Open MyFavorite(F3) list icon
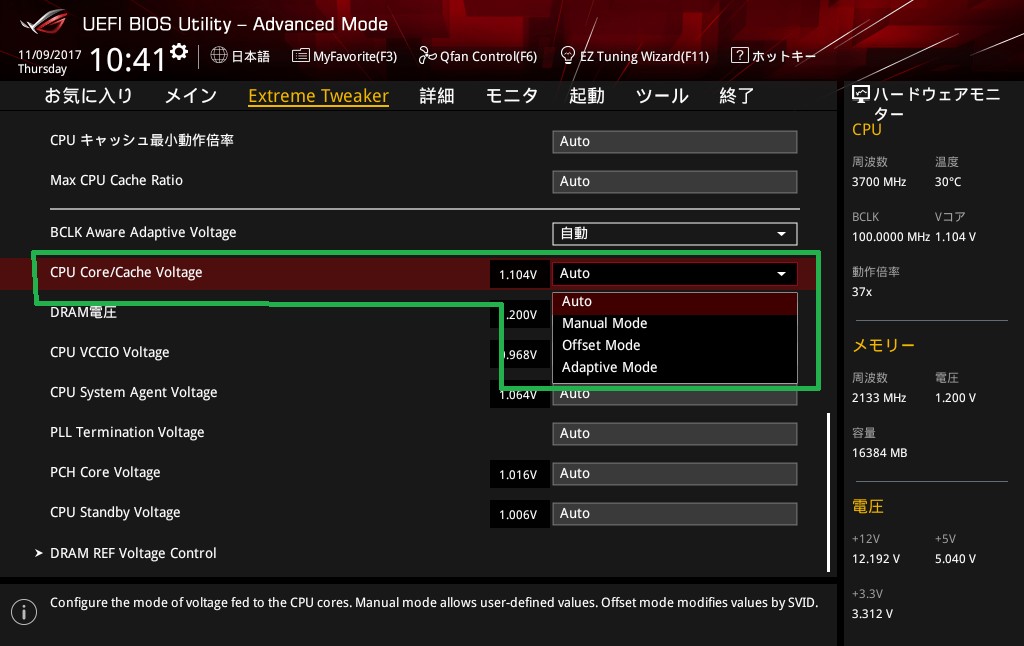Image resolution: width=1024 pixels, height=646 pixels. tap(300, 56)
